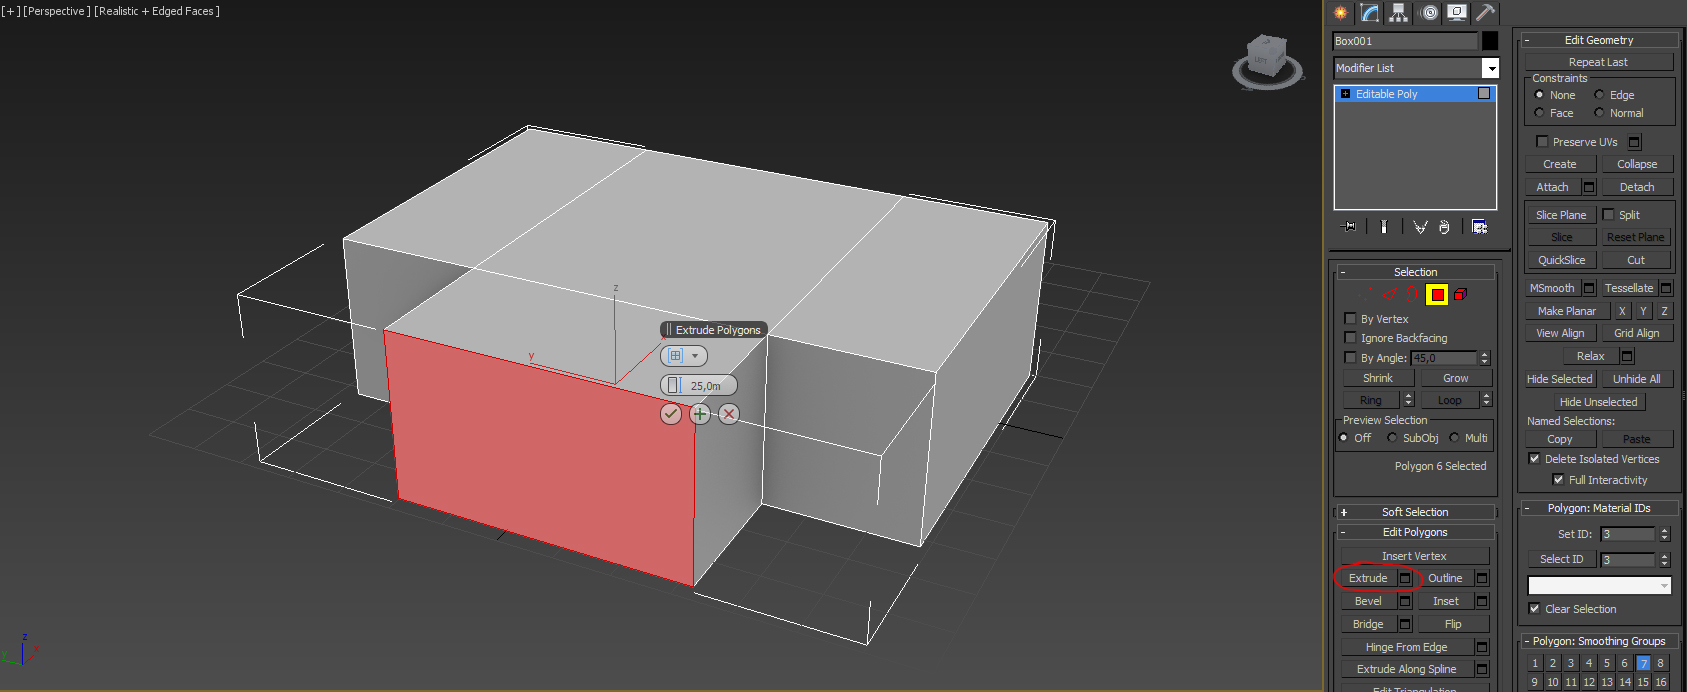The height and width of the screenshot is (692, 1687).
Task: Enable the Ignore Backfacing checkbox
Action: pos(1350,337)
